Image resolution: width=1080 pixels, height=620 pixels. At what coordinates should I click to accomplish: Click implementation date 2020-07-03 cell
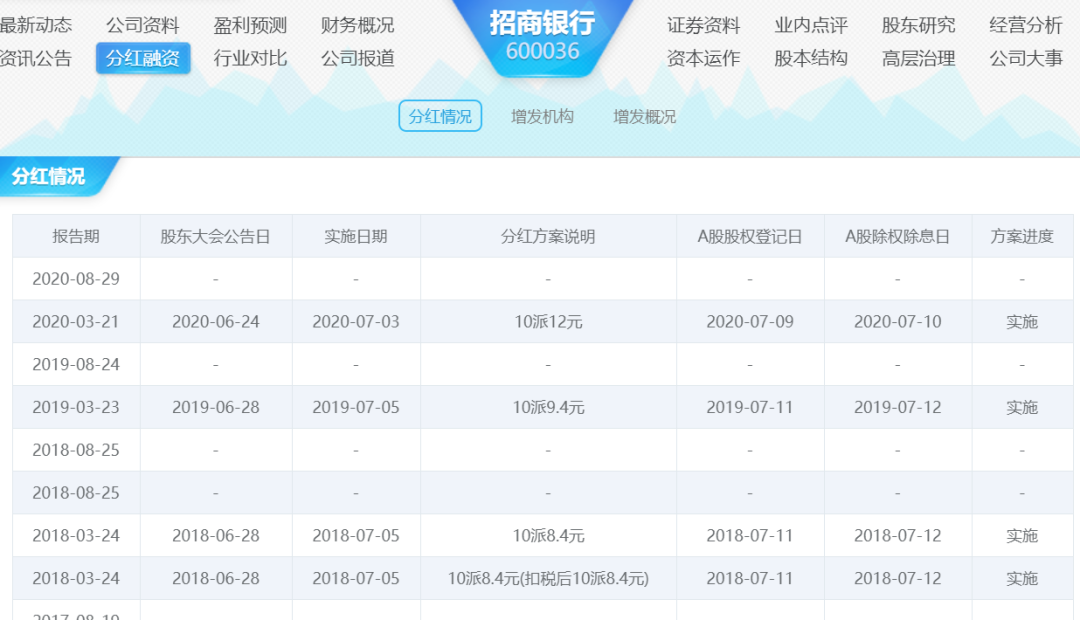(x=356, y=322)
